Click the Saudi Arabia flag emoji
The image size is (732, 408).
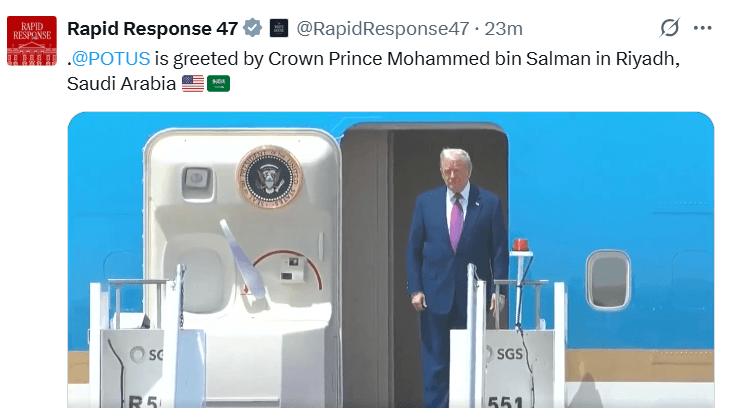click(218, 84)
